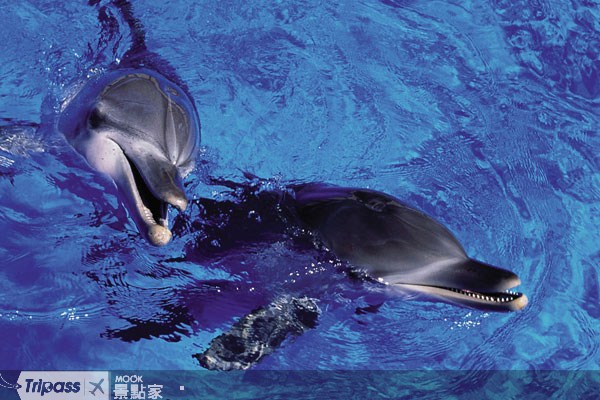Viewport: 600px width, 400px height.
Task: Click the Tripass logo text
Action: (52, 386)
